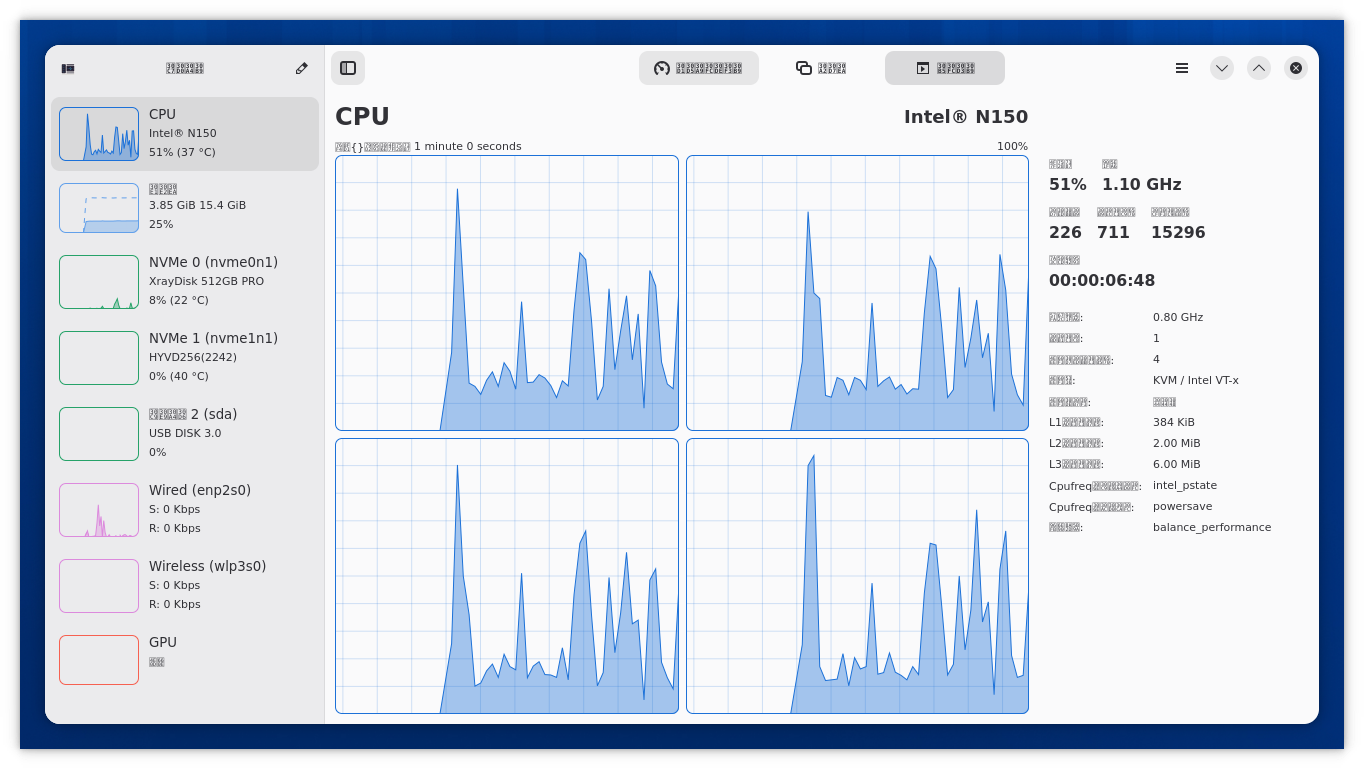1364x769 pixels.
Task: Select the CPU Intel N150 sidebar entry
Action: click(185, 134)
